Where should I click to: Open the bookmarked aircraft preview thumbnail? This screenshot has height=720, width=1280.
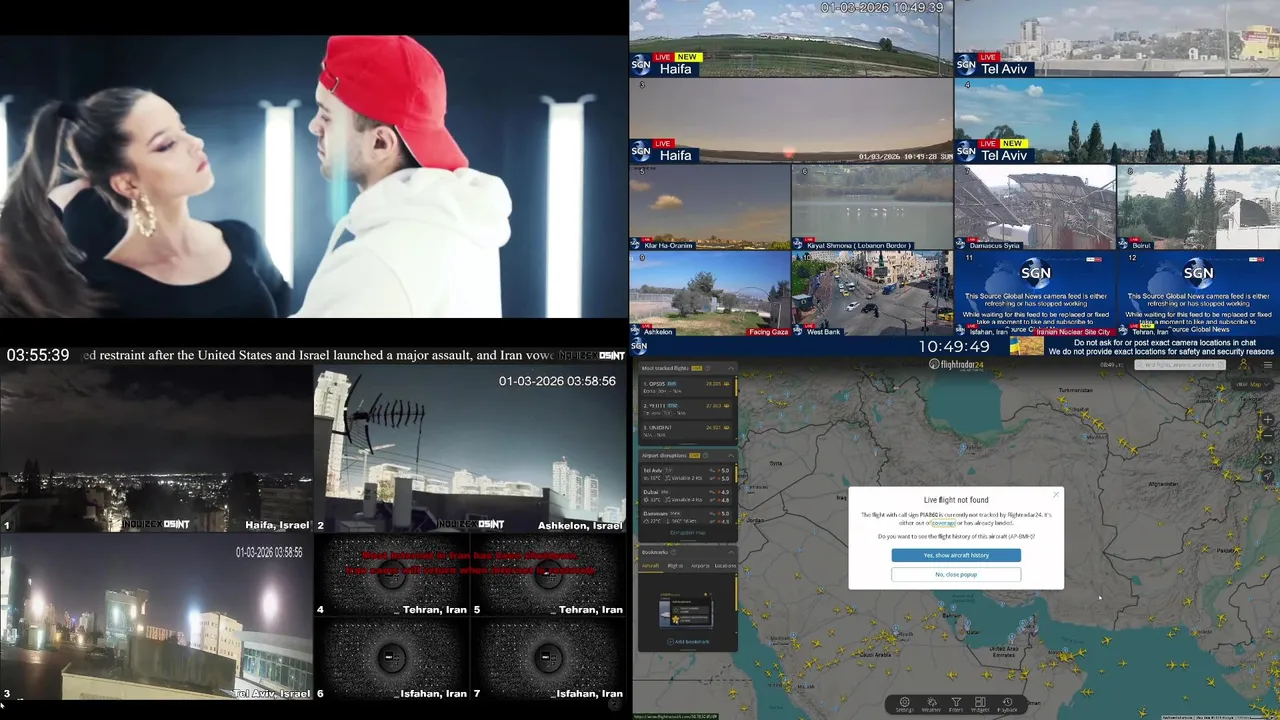(x=686, y=609)
